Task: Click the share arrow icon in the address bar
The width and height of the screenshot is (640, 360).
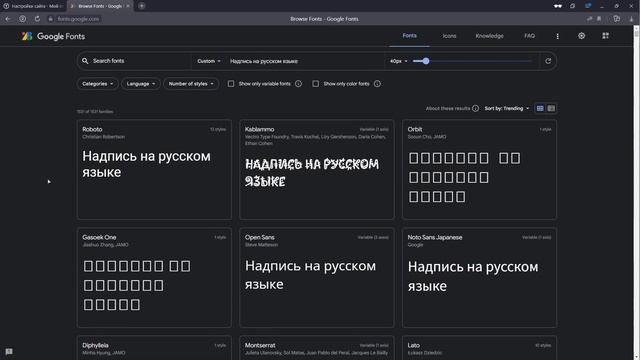Action: click(x=589, y=19)
